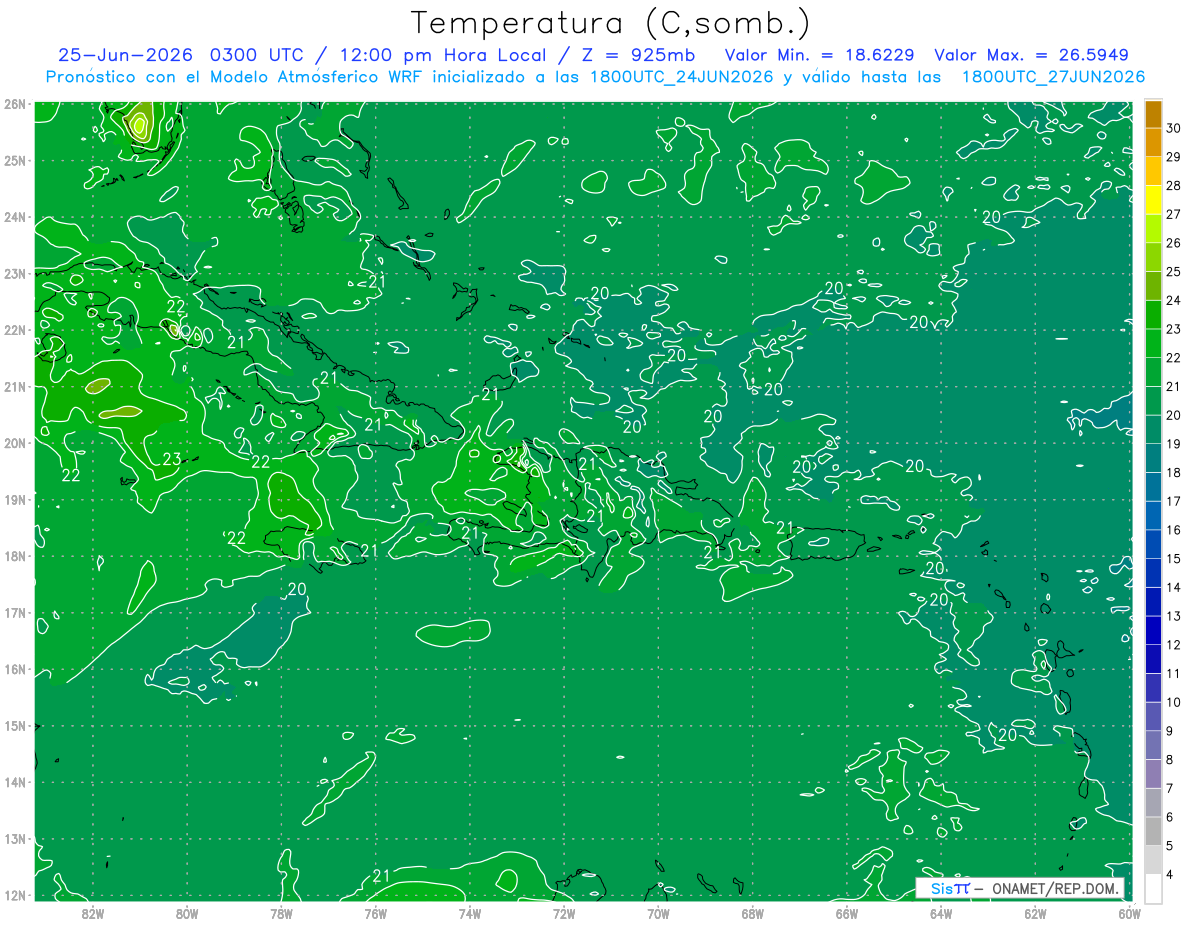
Task: Click the colorbar label '16'
Action: point(1174,530)
